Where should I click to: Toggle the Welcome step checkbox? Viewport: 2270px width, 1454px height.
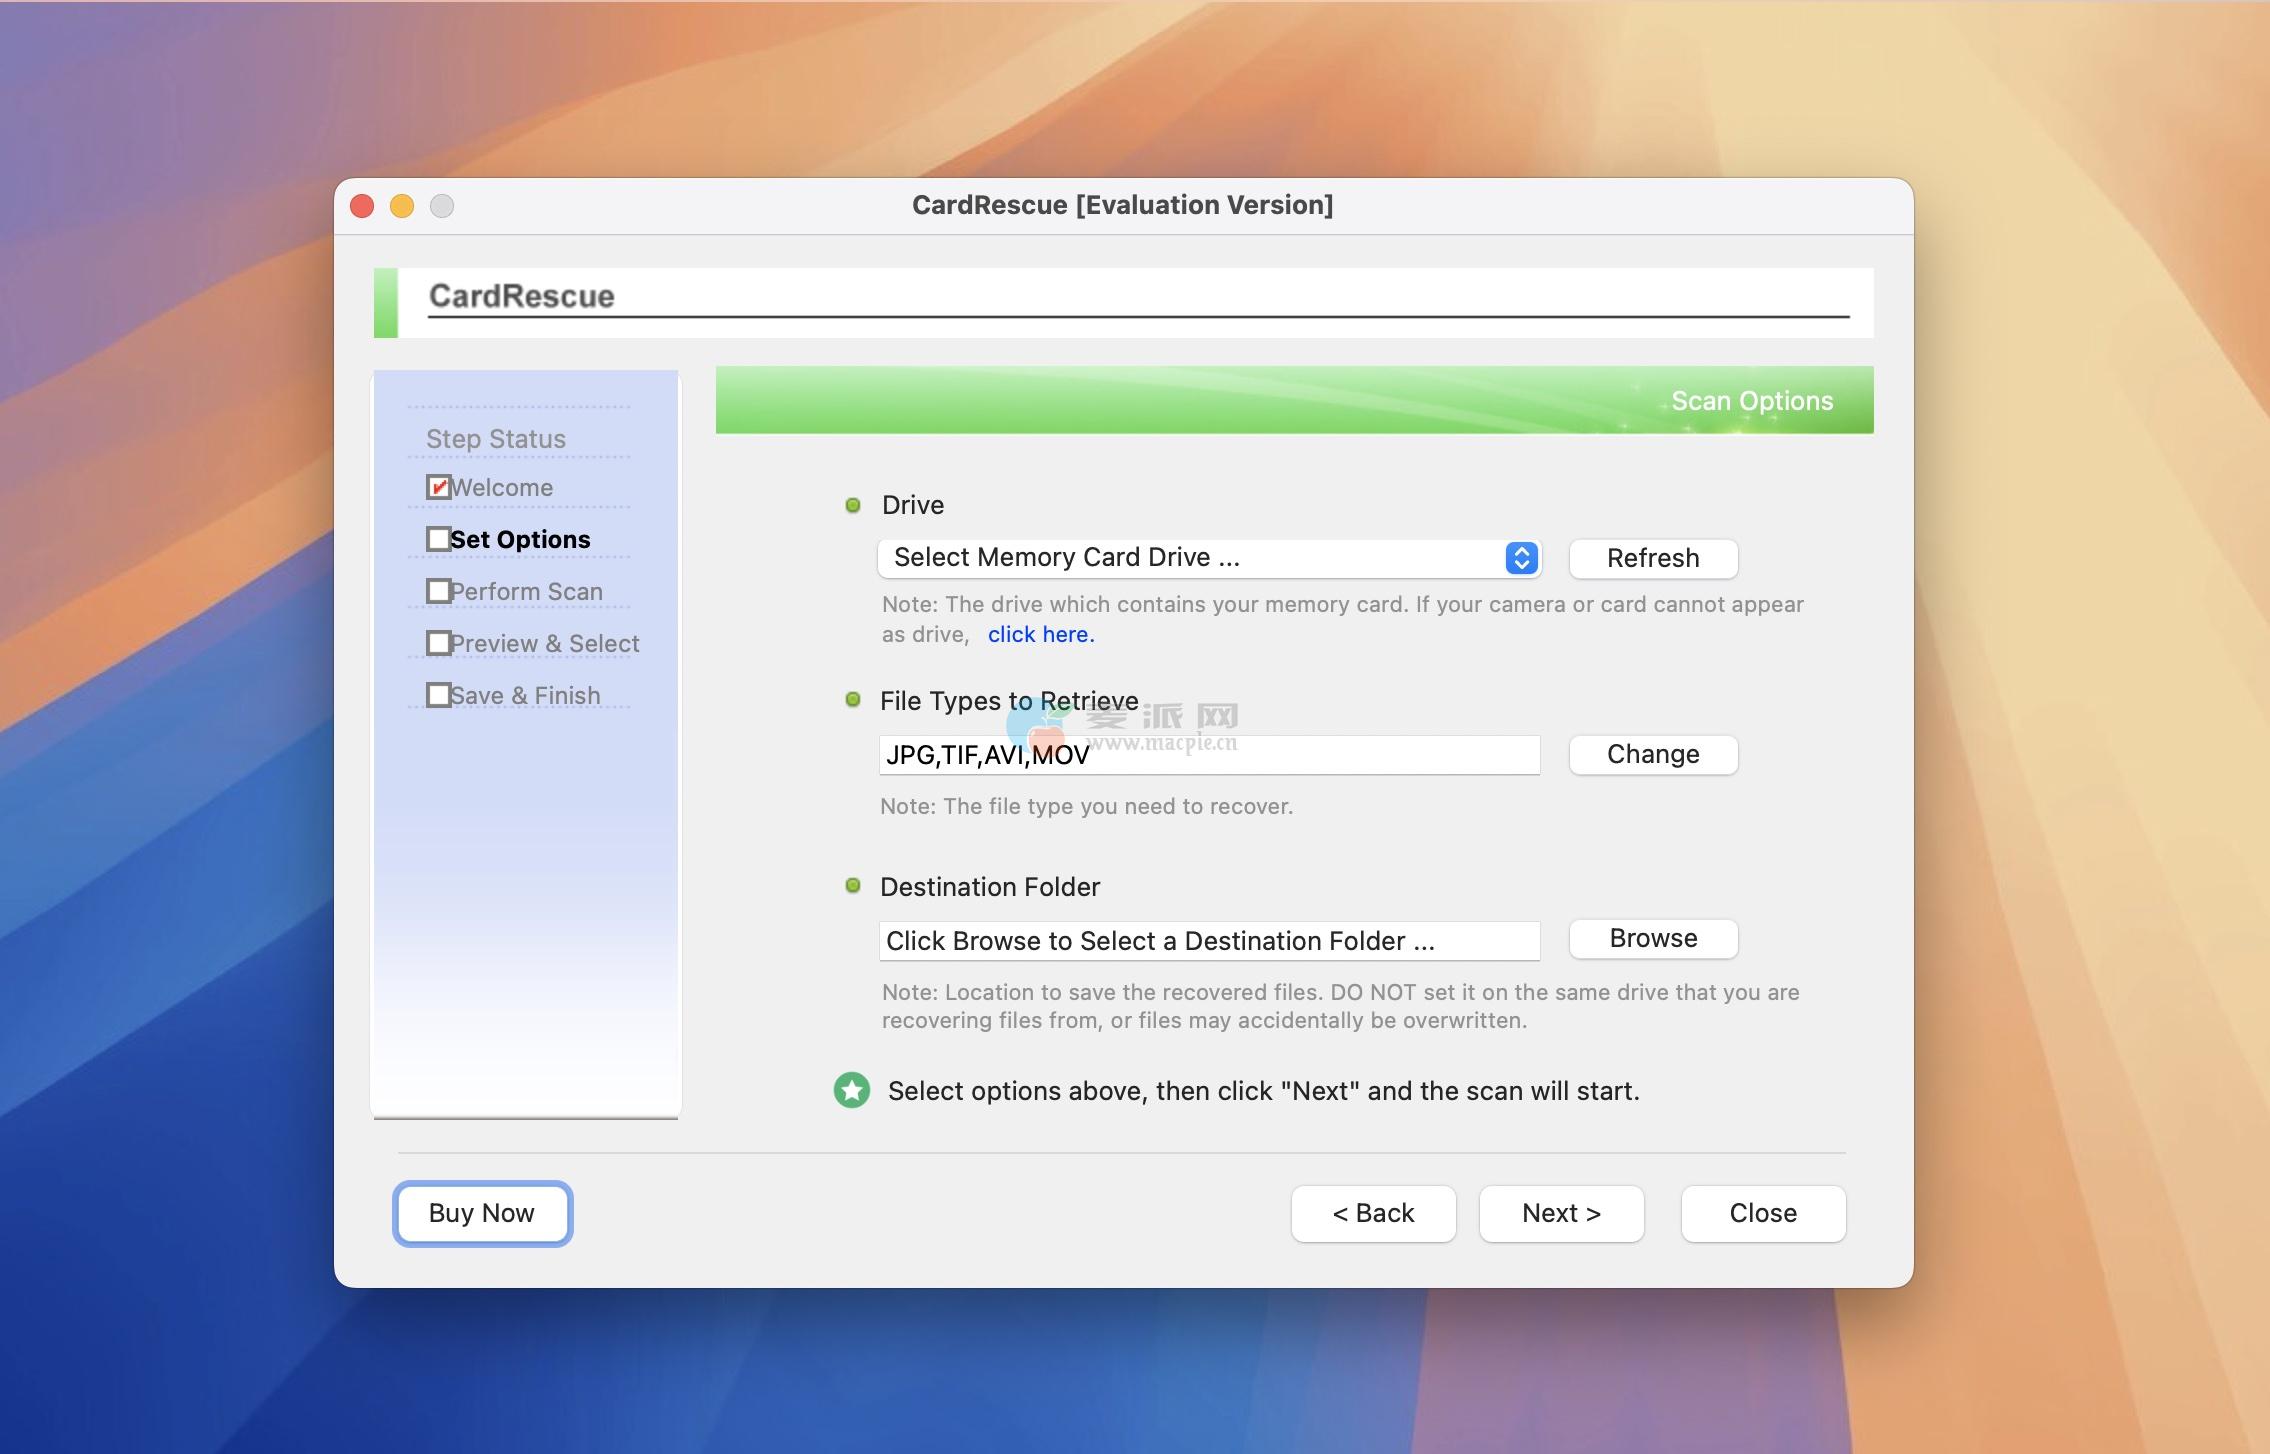point(438,487)
